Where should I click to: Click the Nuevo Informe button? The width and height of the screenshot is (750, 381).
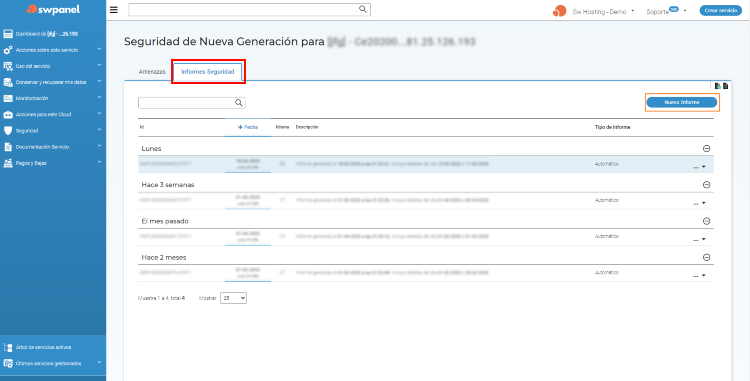click(682, 102)
